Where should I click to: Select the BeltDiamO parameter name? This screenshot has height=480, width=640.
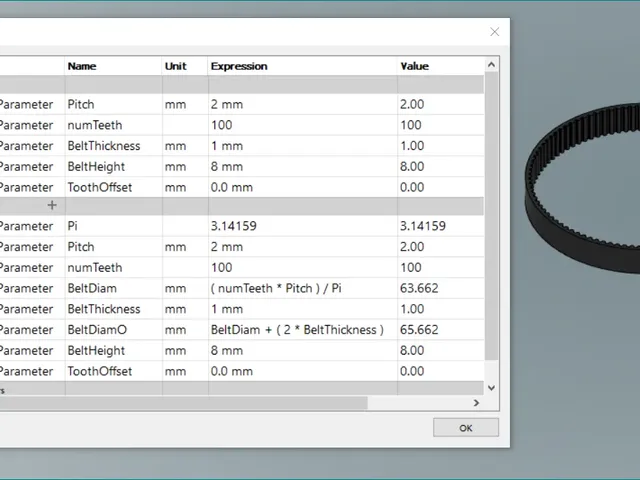click(x=113, y=330)
